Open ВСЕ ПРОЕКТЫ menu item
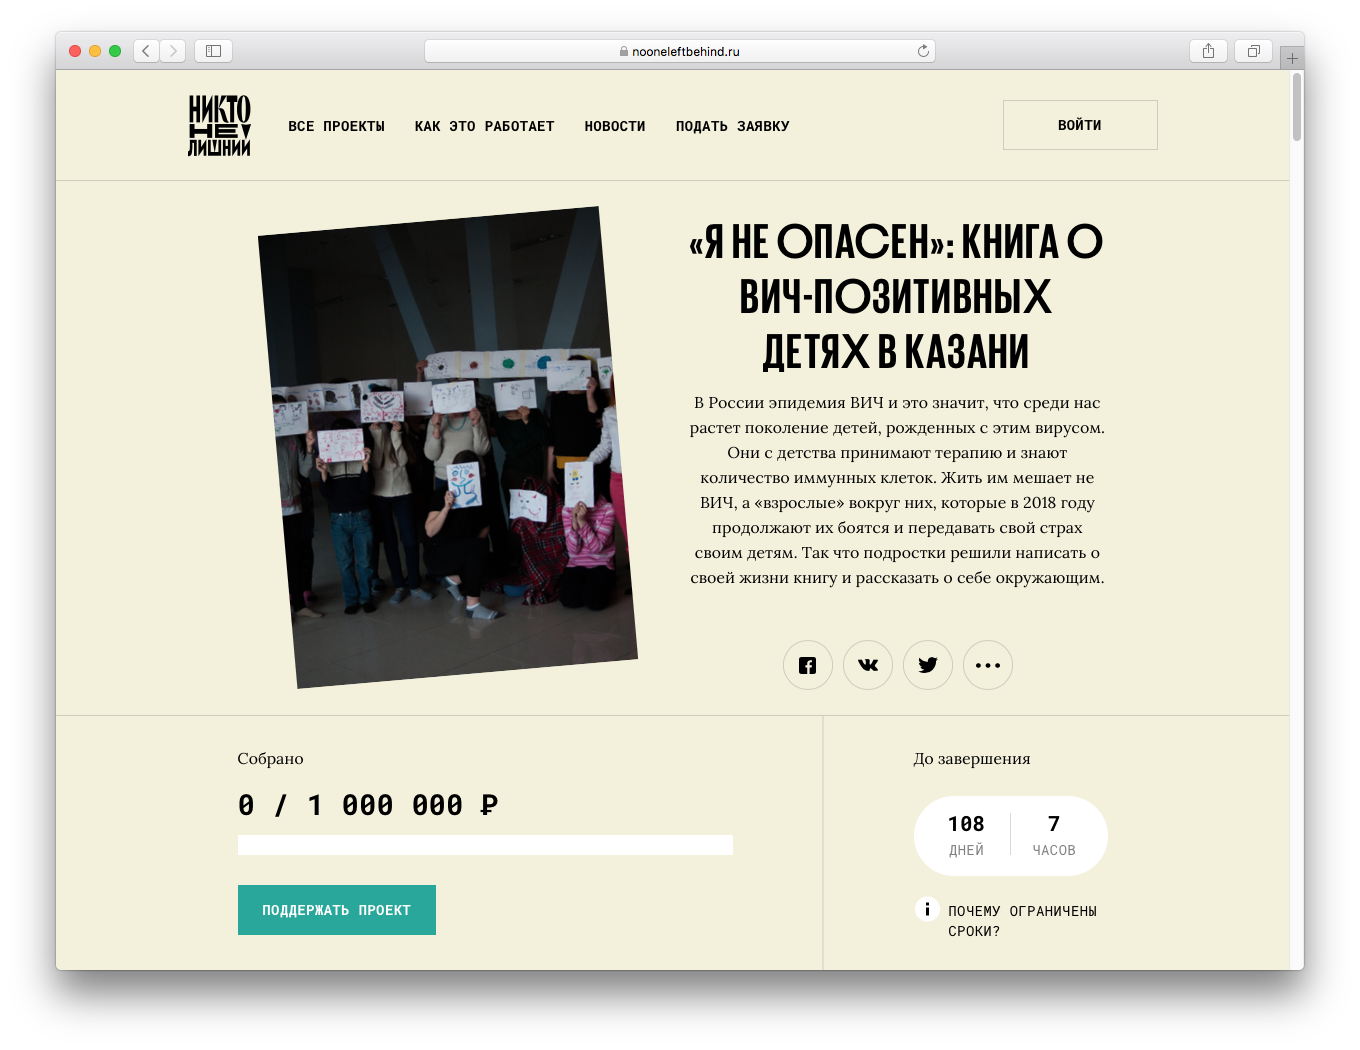1360x1050 pixels. (336, 126)
